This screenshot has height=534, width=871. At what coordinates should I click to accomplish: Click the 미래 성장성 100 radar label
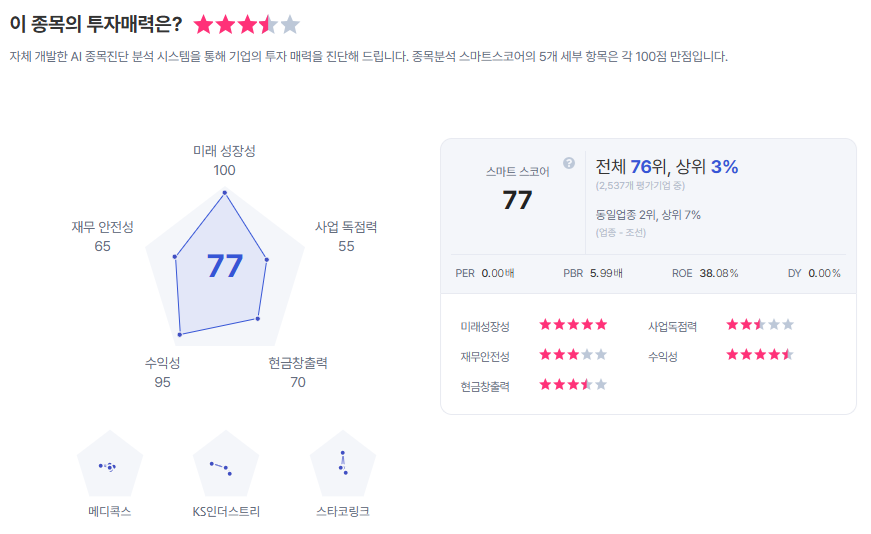(224, 161)
